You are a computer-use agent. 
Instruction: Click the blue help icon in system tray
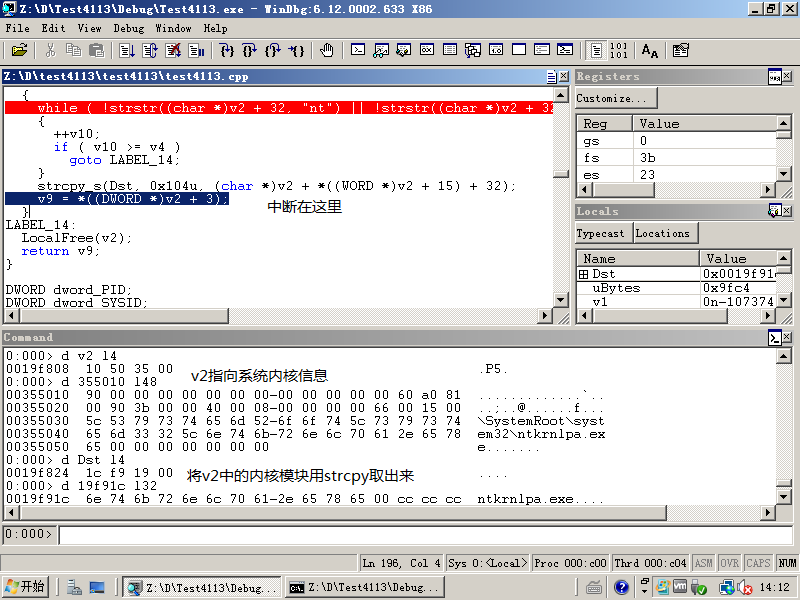pyautogui.click(x=621, y=588)
